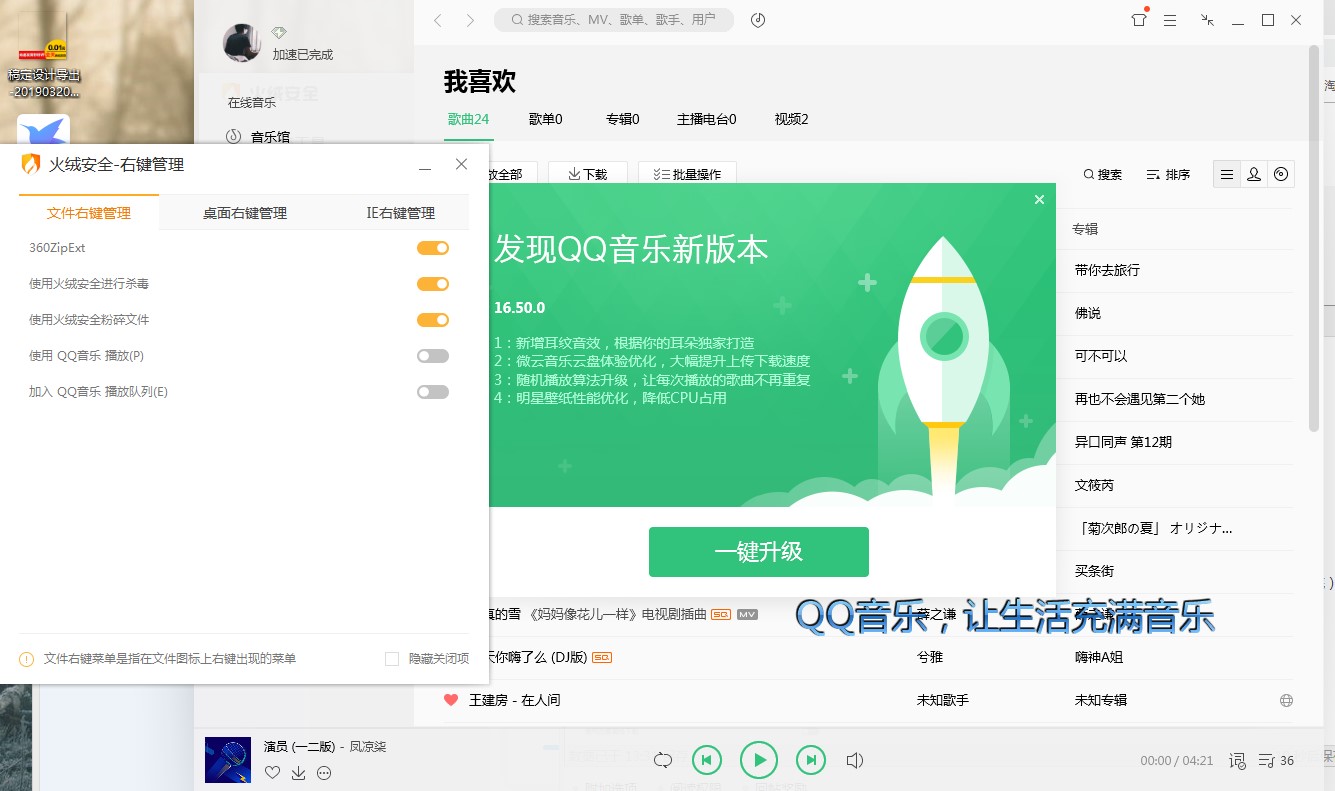Switch to album view icon
Viewport: 1335px width, 791px height.
(x=1281, y=175)
